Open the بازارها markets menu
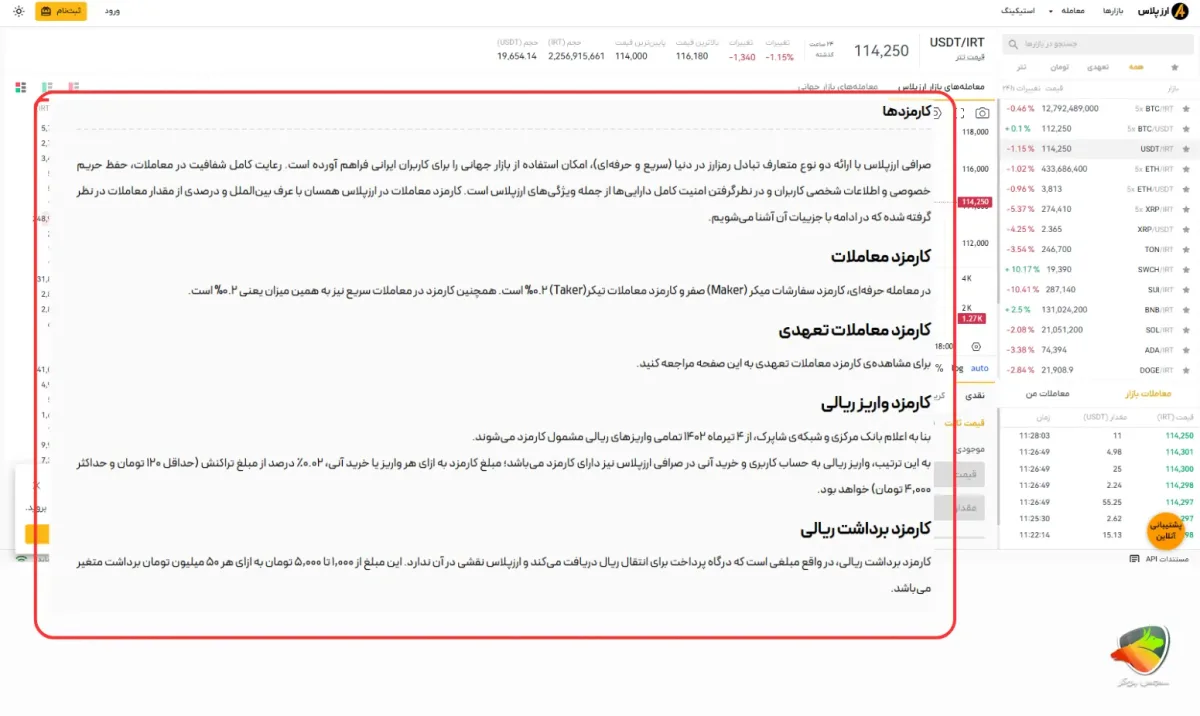The image size is (1200, 716). pos(1113,11)
